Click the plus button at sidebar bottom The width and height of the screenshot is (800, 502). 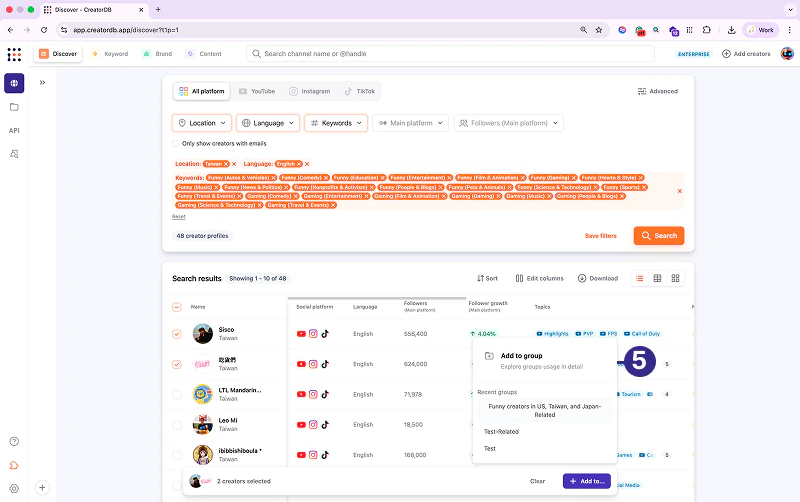[42, 488]
